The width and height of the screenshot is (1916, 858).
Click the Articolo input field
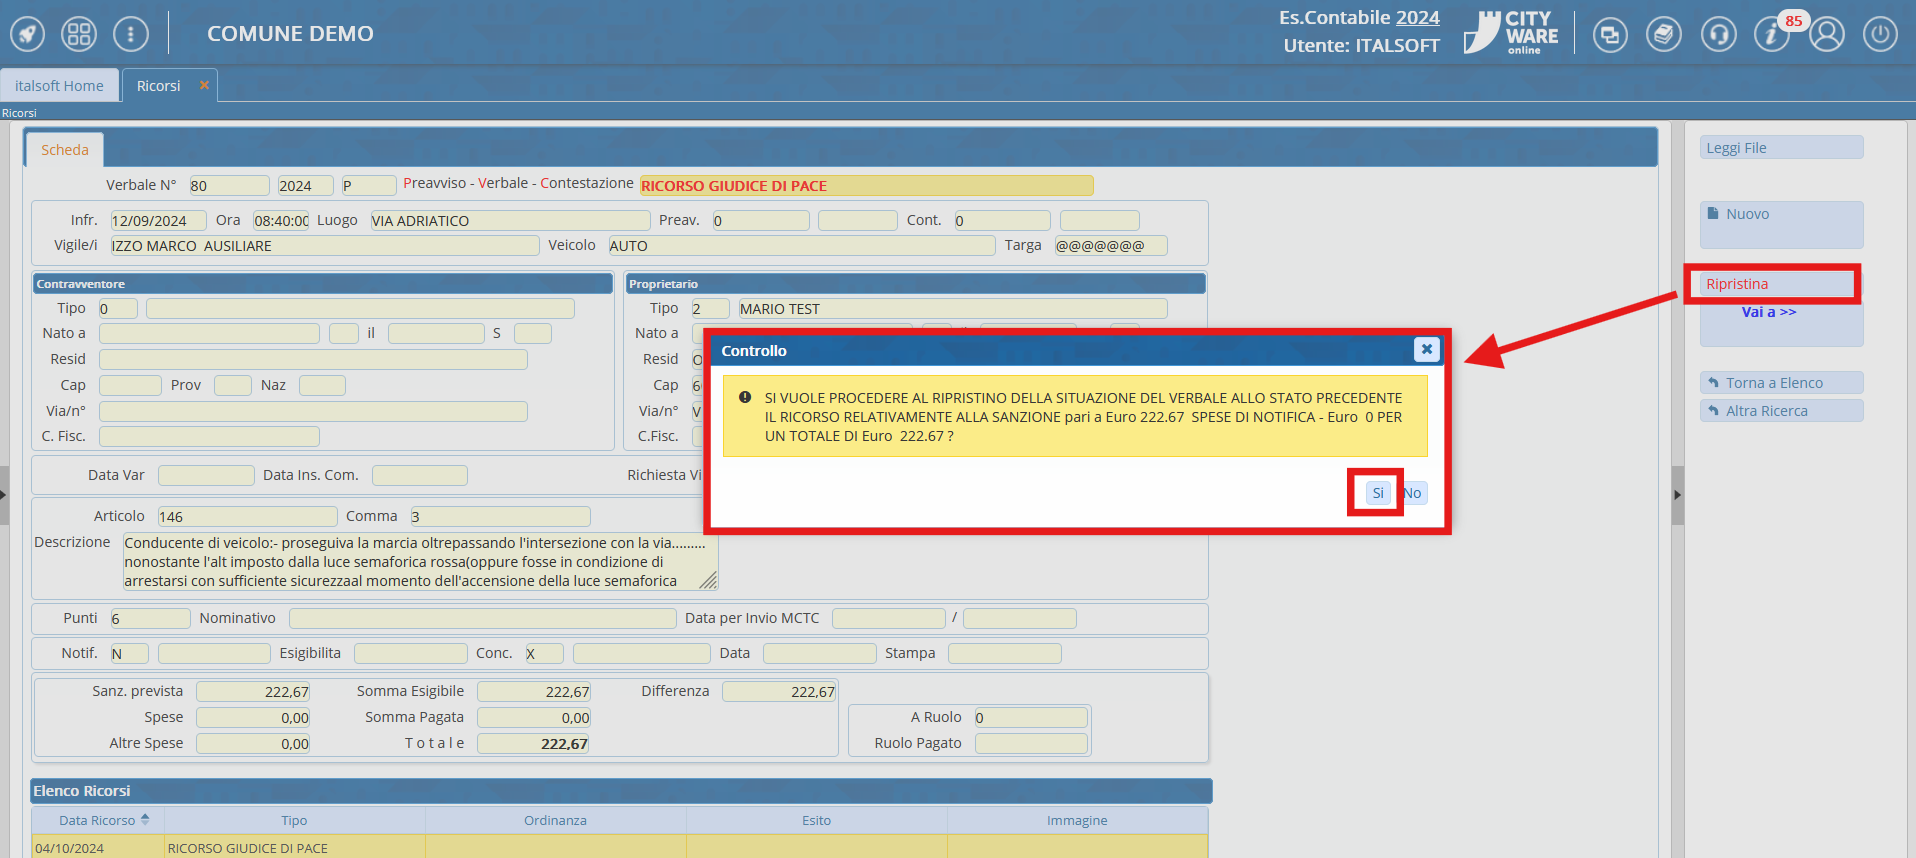click(247, 517)
